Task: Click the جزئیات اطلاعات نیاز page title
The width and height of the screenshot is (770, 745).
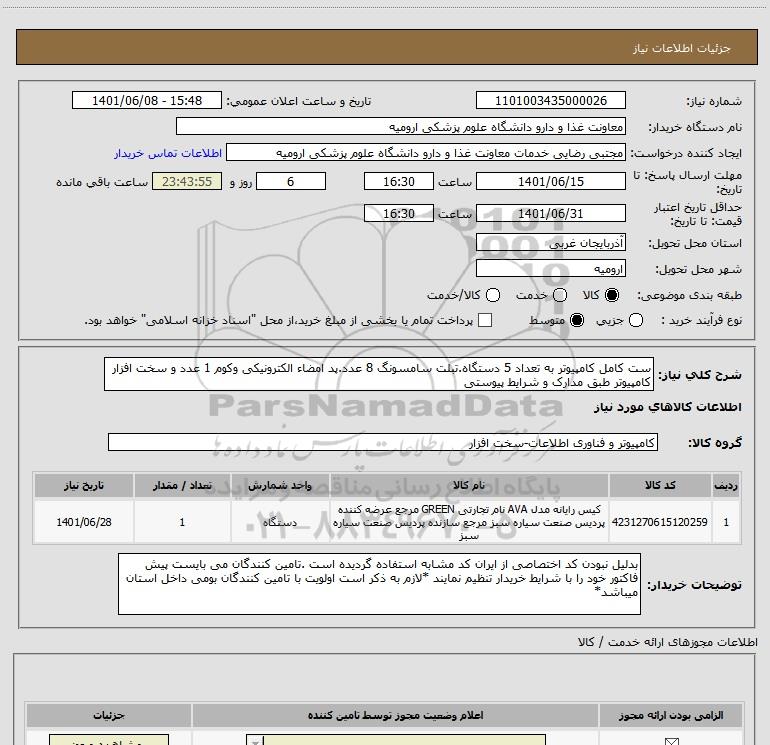Action: pos(682,48)
